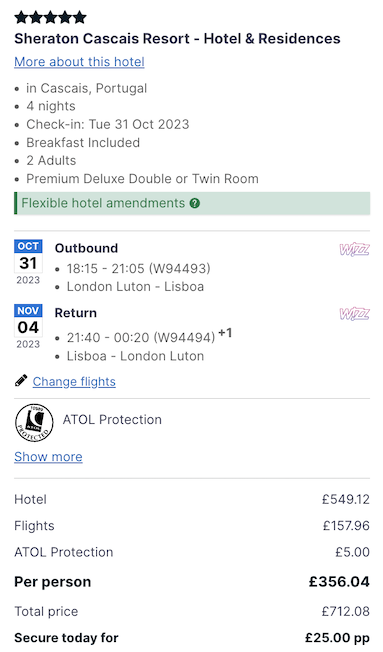Viewport: 383px width, 652px height.
Task: Click the Wizz Air logo on Return flight
Action: (354, 314)
